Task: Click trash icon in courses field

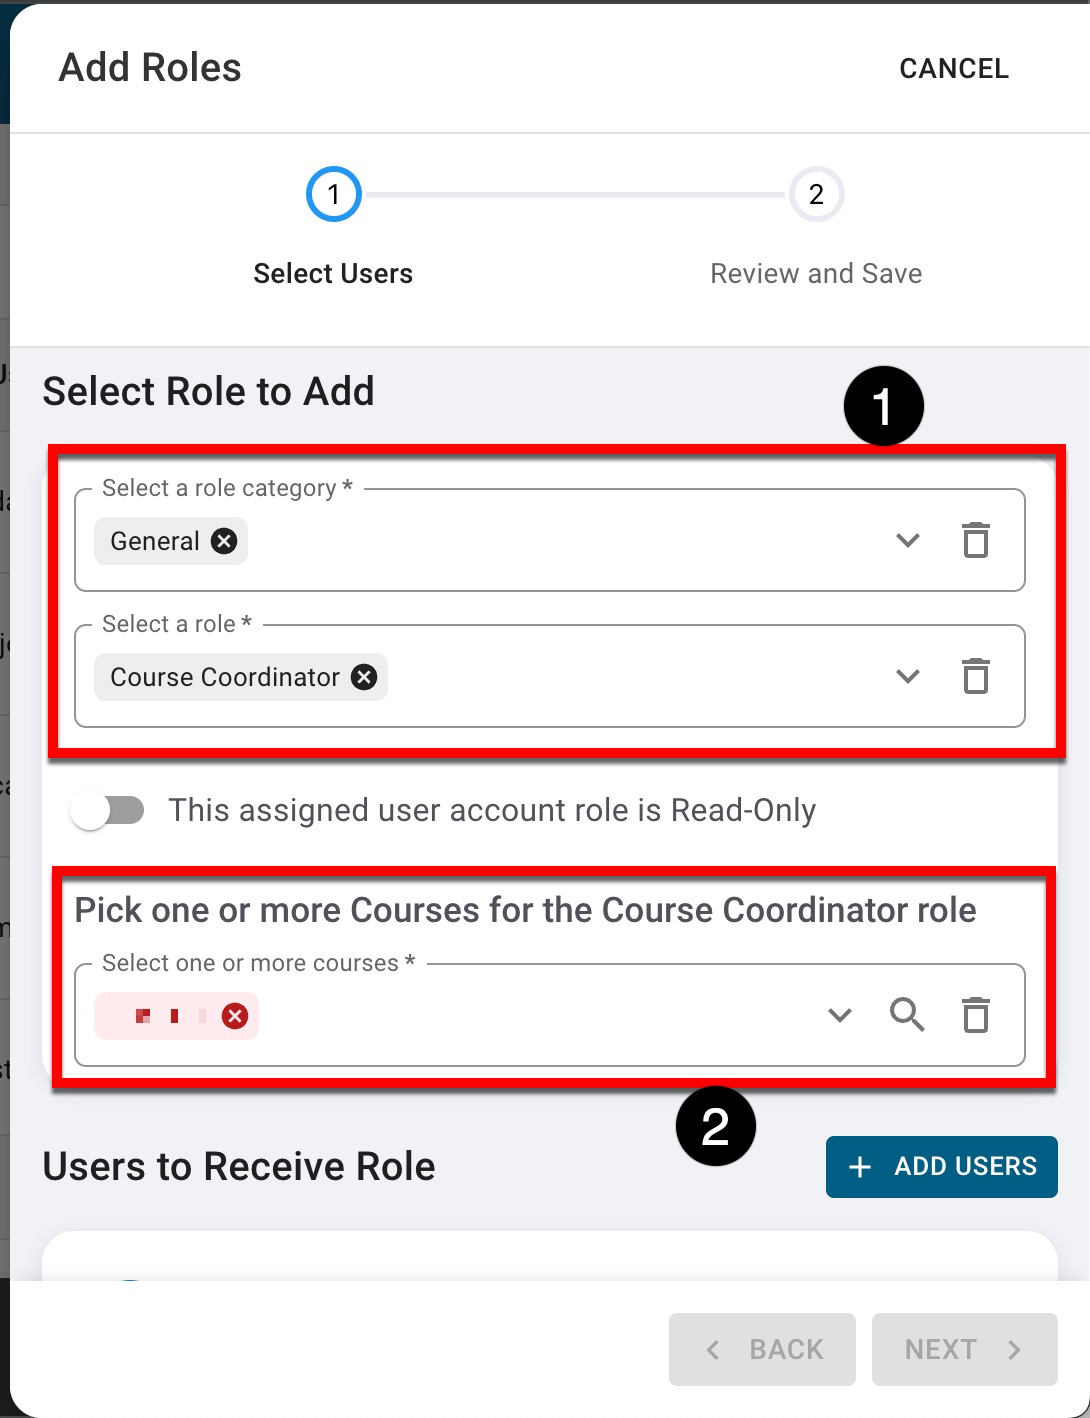Action: coord(975,1016)
